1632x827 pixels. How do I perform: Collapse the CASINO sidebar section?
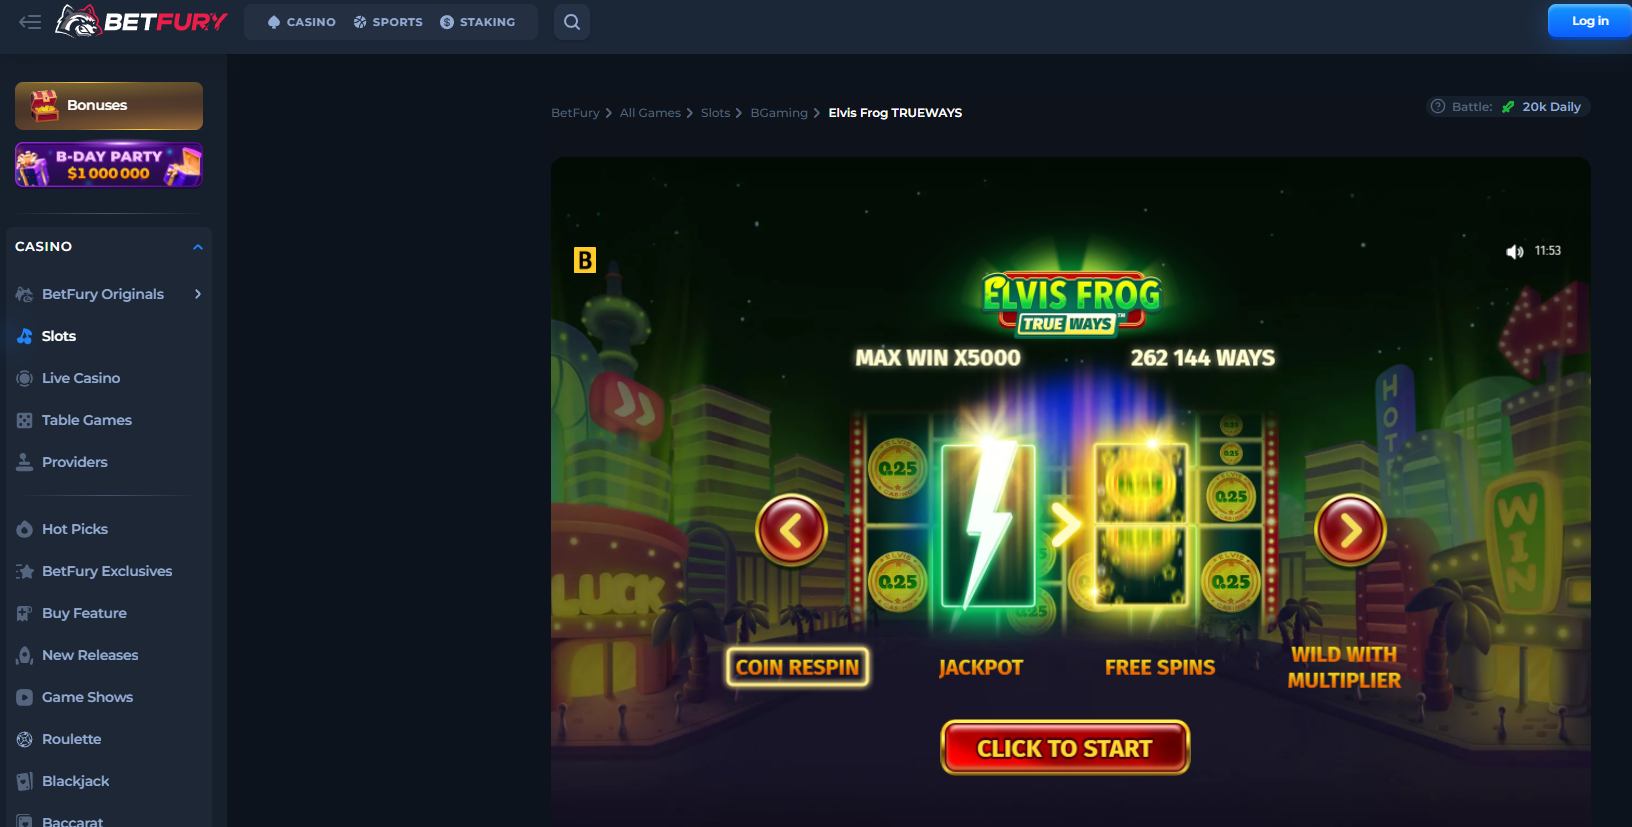[x=198, y=247]
